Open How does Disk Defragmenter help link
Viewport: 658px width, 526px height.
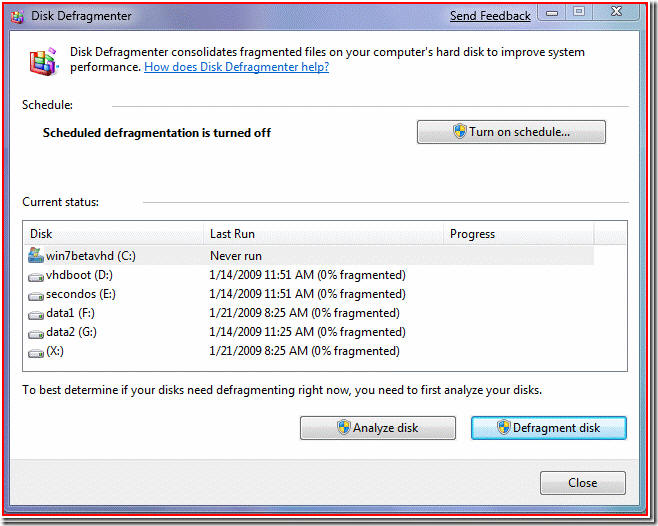[x=237, y=67]
